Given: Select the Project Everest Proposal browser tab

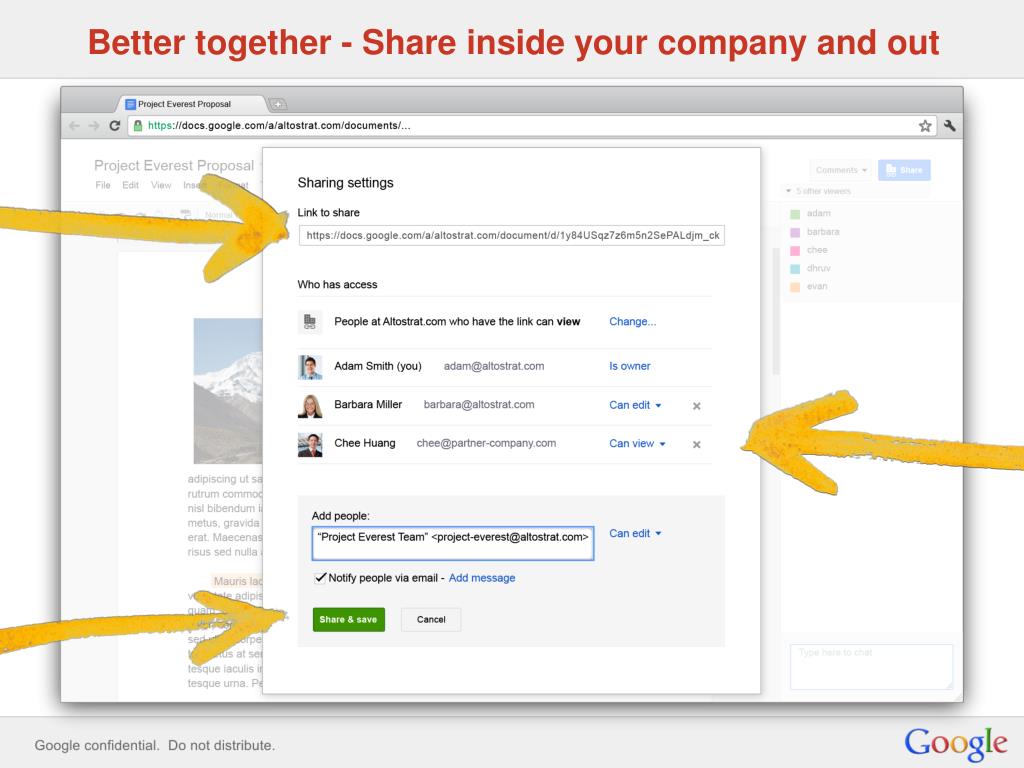Looking at the screenshot, I should pyautogui.click(x=192, y=104).
